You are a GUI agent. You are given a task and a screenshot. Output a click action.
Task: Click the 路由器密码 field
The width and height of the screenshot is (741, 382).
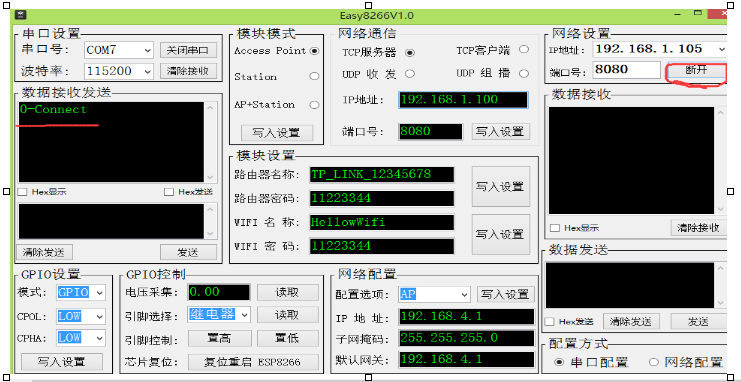tap(382, 199)
